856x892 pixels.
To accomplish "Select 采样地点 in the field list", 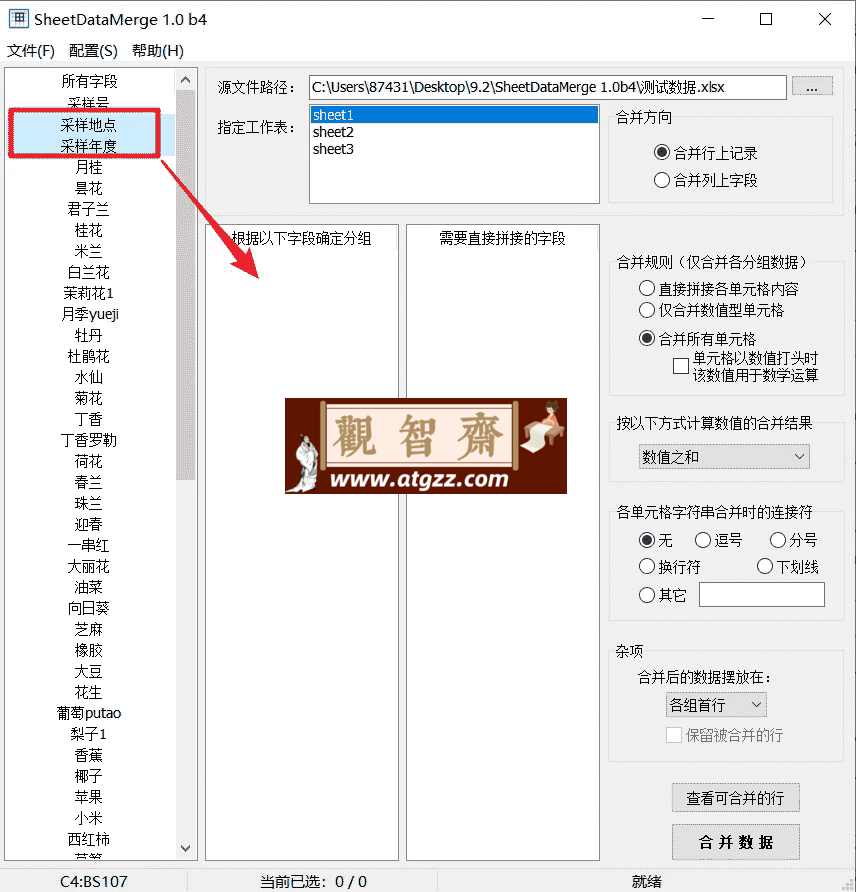I will 89,125.
